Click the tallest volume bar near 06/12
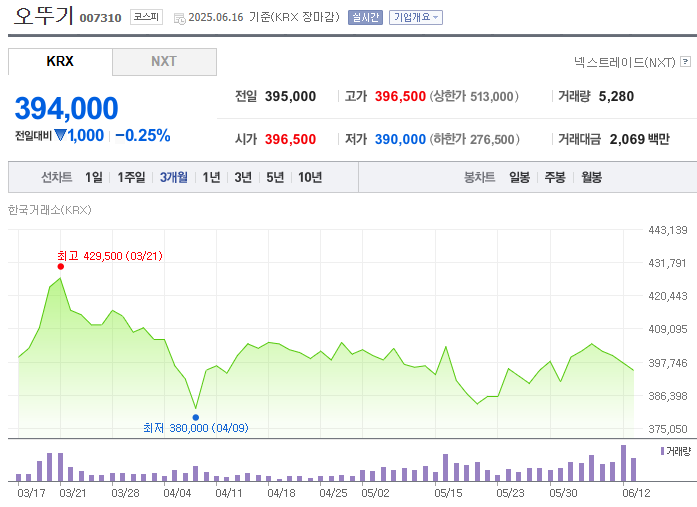Image resolution: width=697 pixels, height=507 pixels. click(624, 463)
